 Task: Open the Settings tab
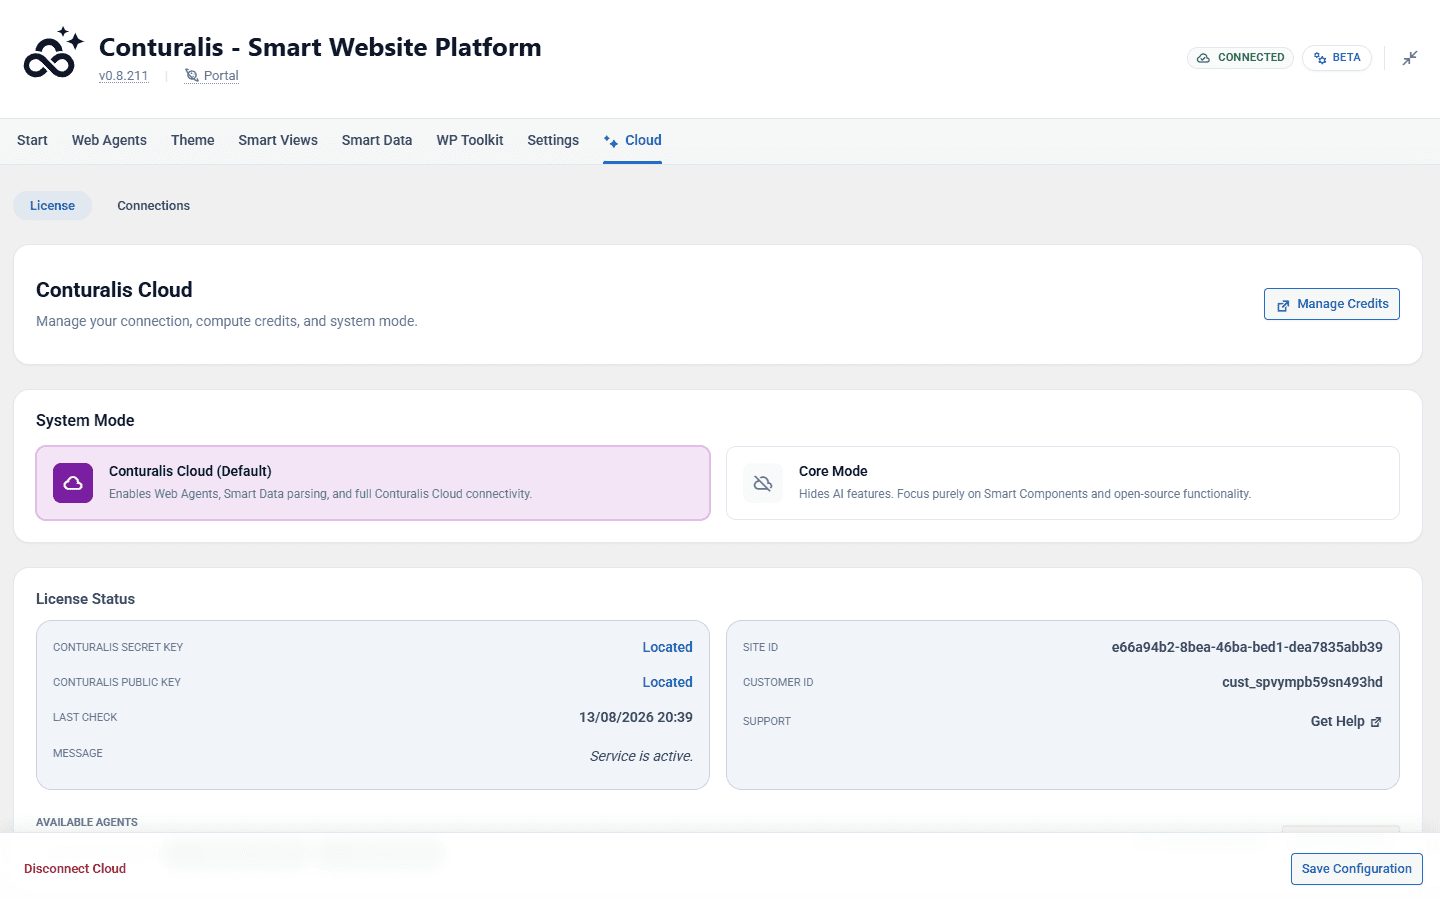(x=553, y=140)
